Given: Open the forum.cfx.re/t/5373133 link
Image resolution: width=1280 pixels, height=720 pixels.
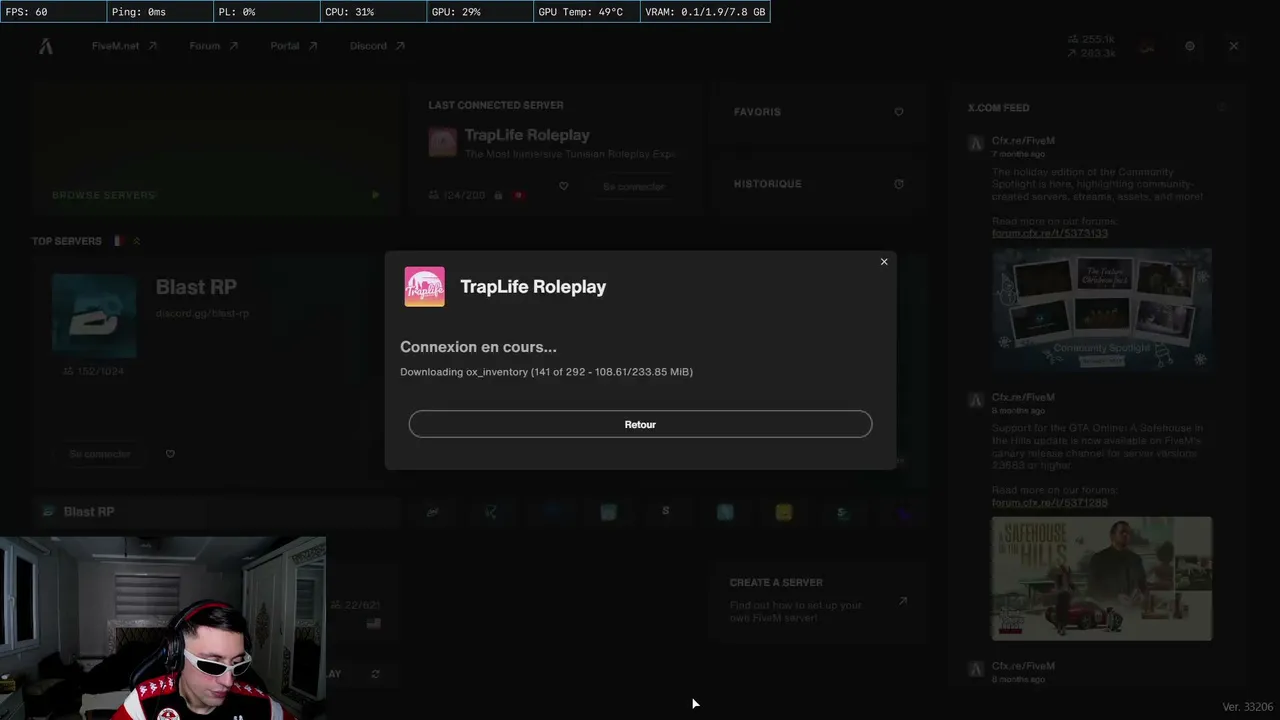Looking at the screenshot, I should [x=1050, y=233].
